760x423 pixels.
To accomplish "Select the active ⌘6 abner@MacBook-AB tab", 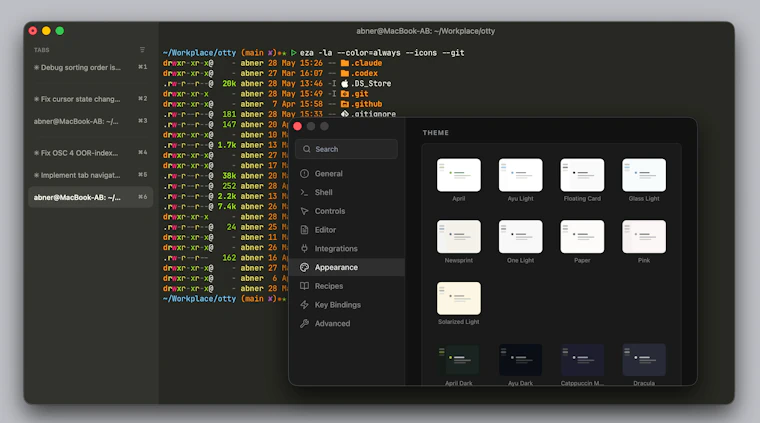I will (x=91, y=197).
